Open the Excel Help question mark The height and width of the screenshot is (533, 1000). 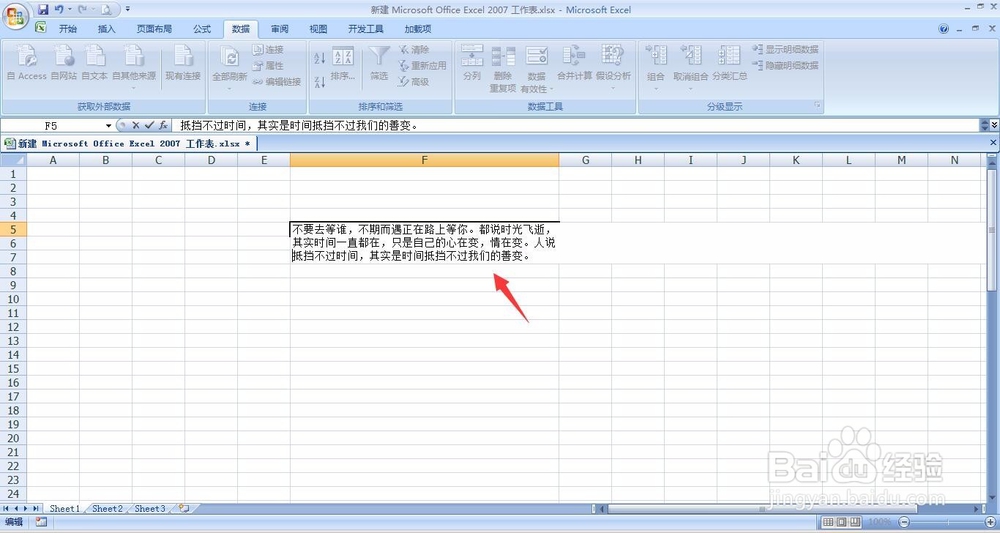[x=944, y=29]
